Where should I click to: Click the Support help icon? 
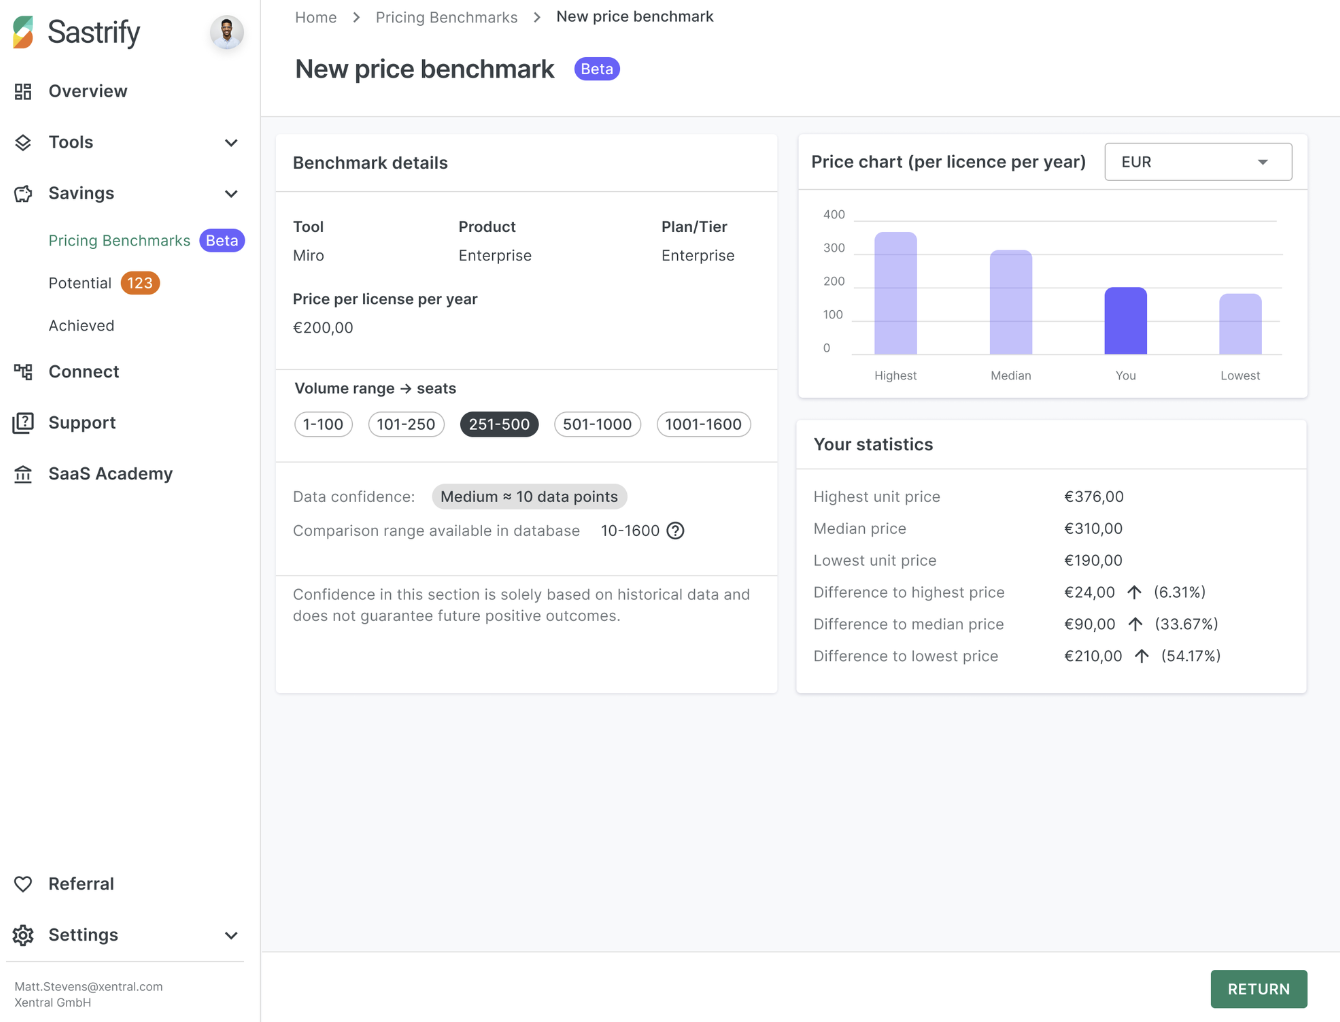pos(23,422)
